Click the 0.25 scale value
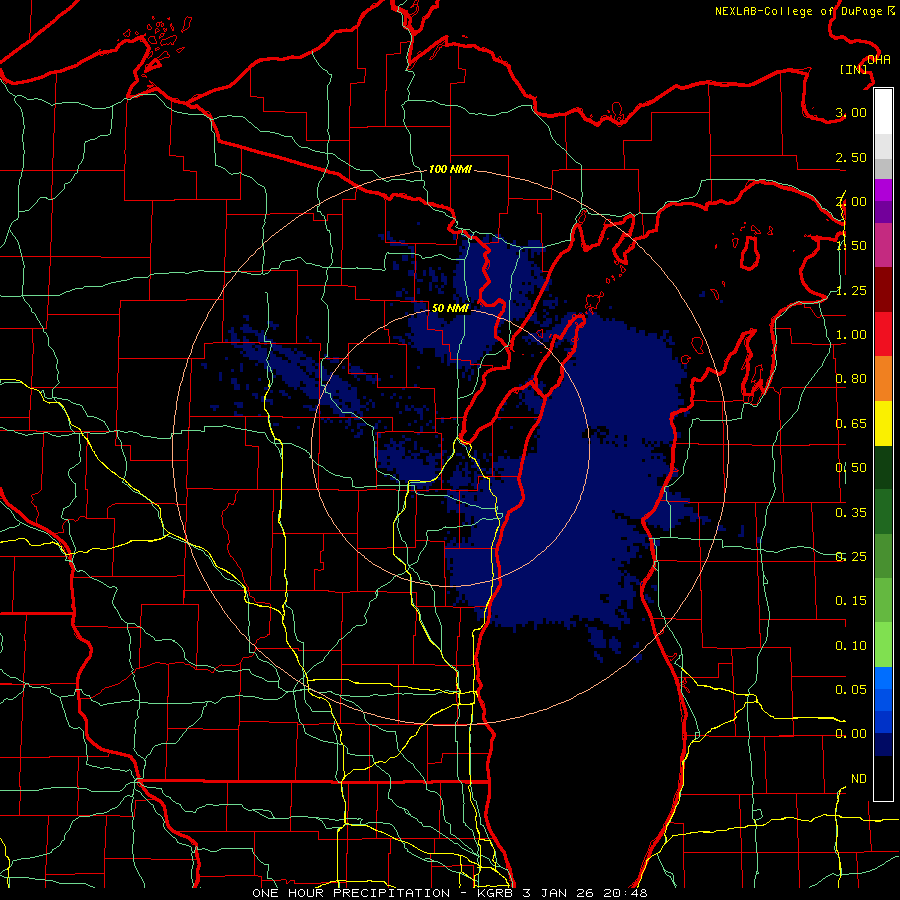Screen dimensions: 900x900 [x=851, y=557]
